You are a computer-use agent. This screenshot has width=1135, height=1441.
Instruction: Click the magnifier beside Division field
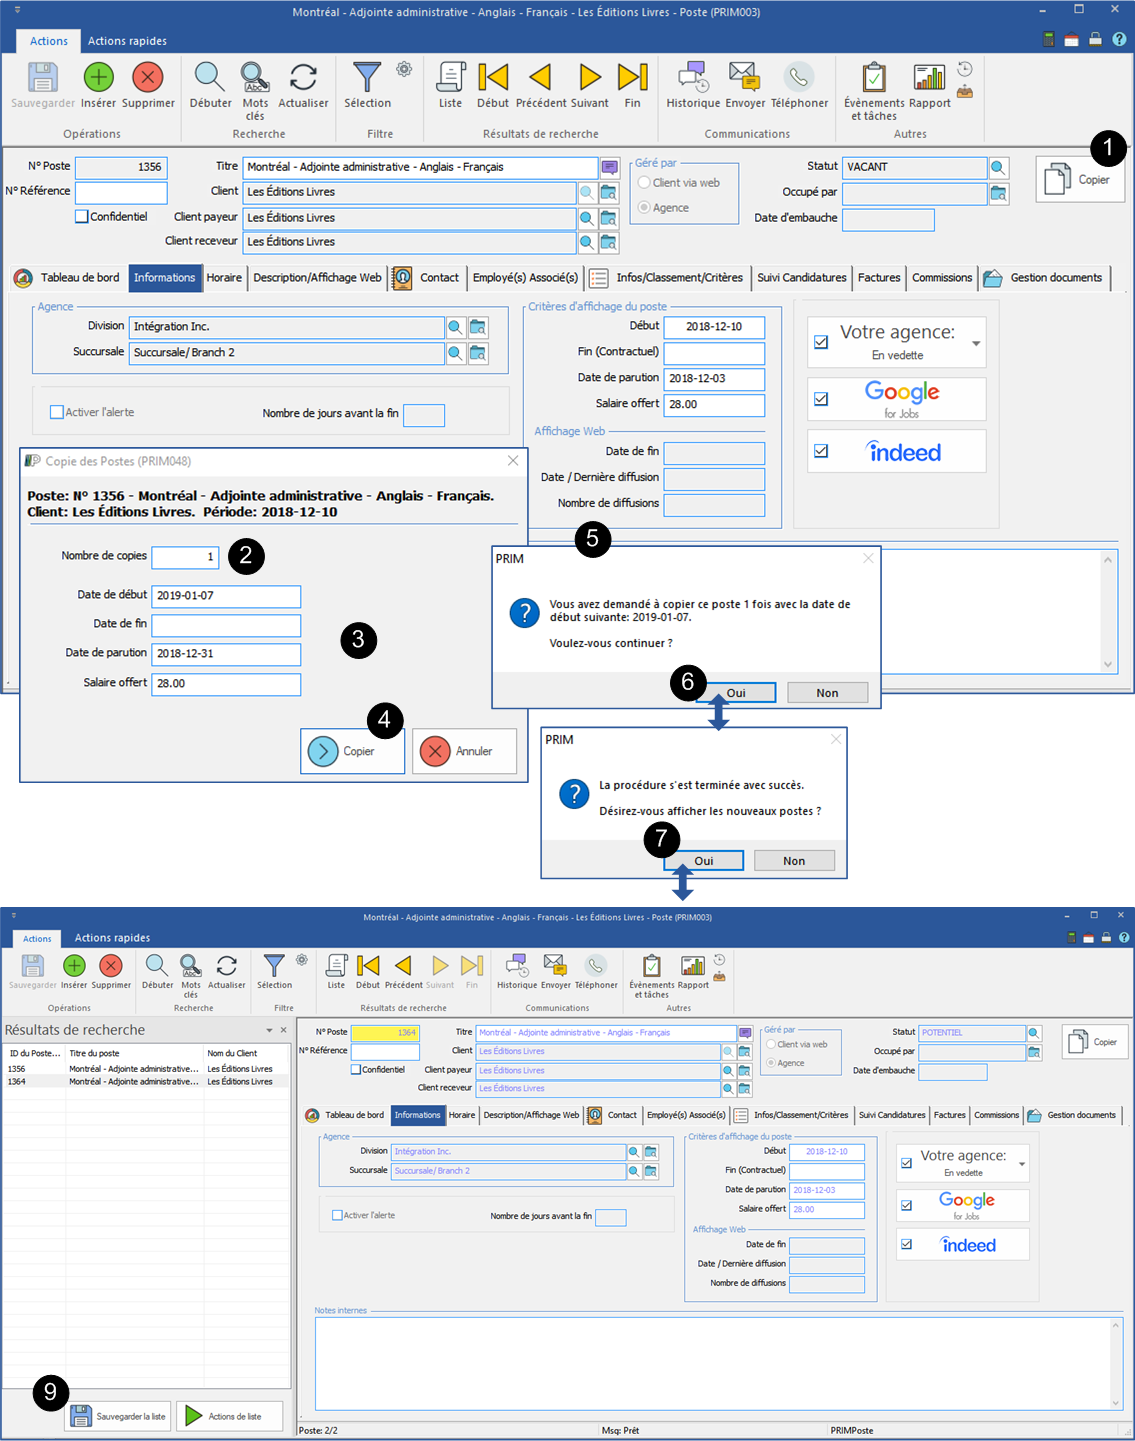[x=455, y=327]
